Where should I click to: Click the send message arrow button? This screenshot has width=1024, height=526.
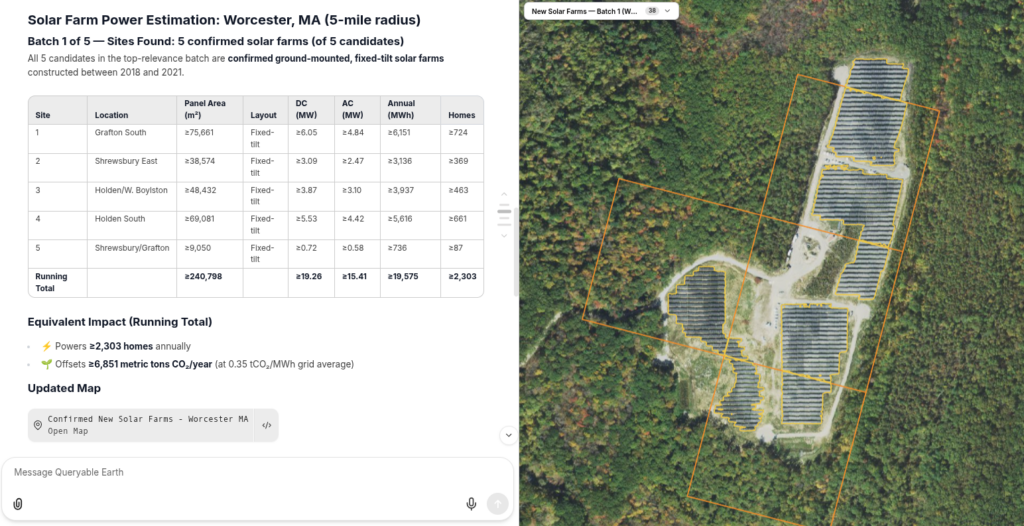497,504
